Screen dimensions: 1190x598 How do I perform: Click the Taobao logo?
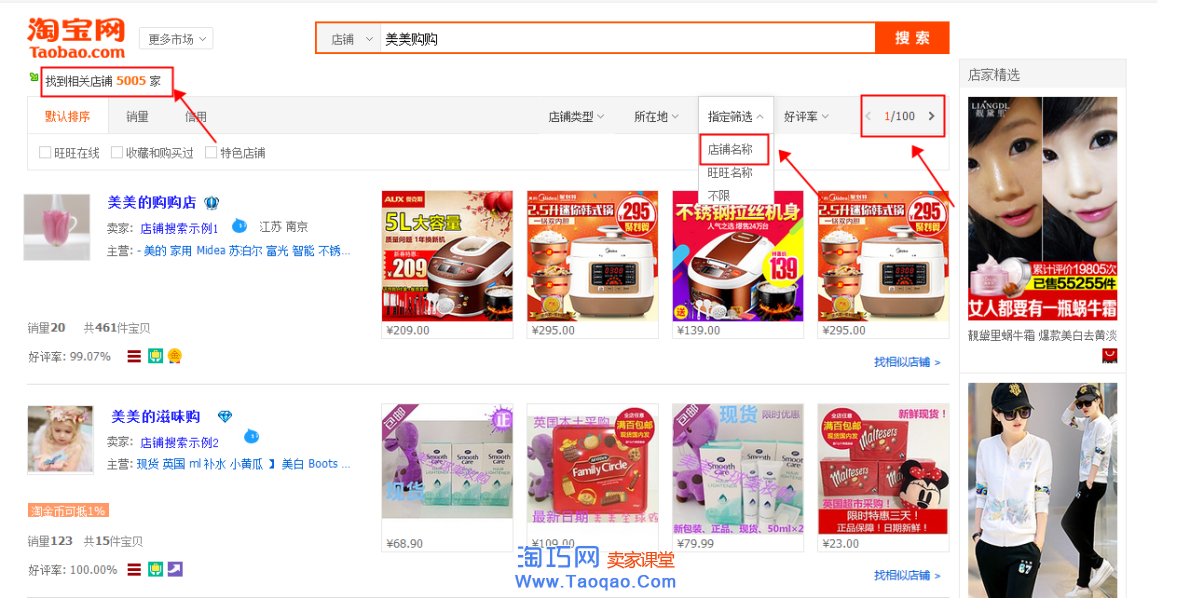(x=76, y=39)
